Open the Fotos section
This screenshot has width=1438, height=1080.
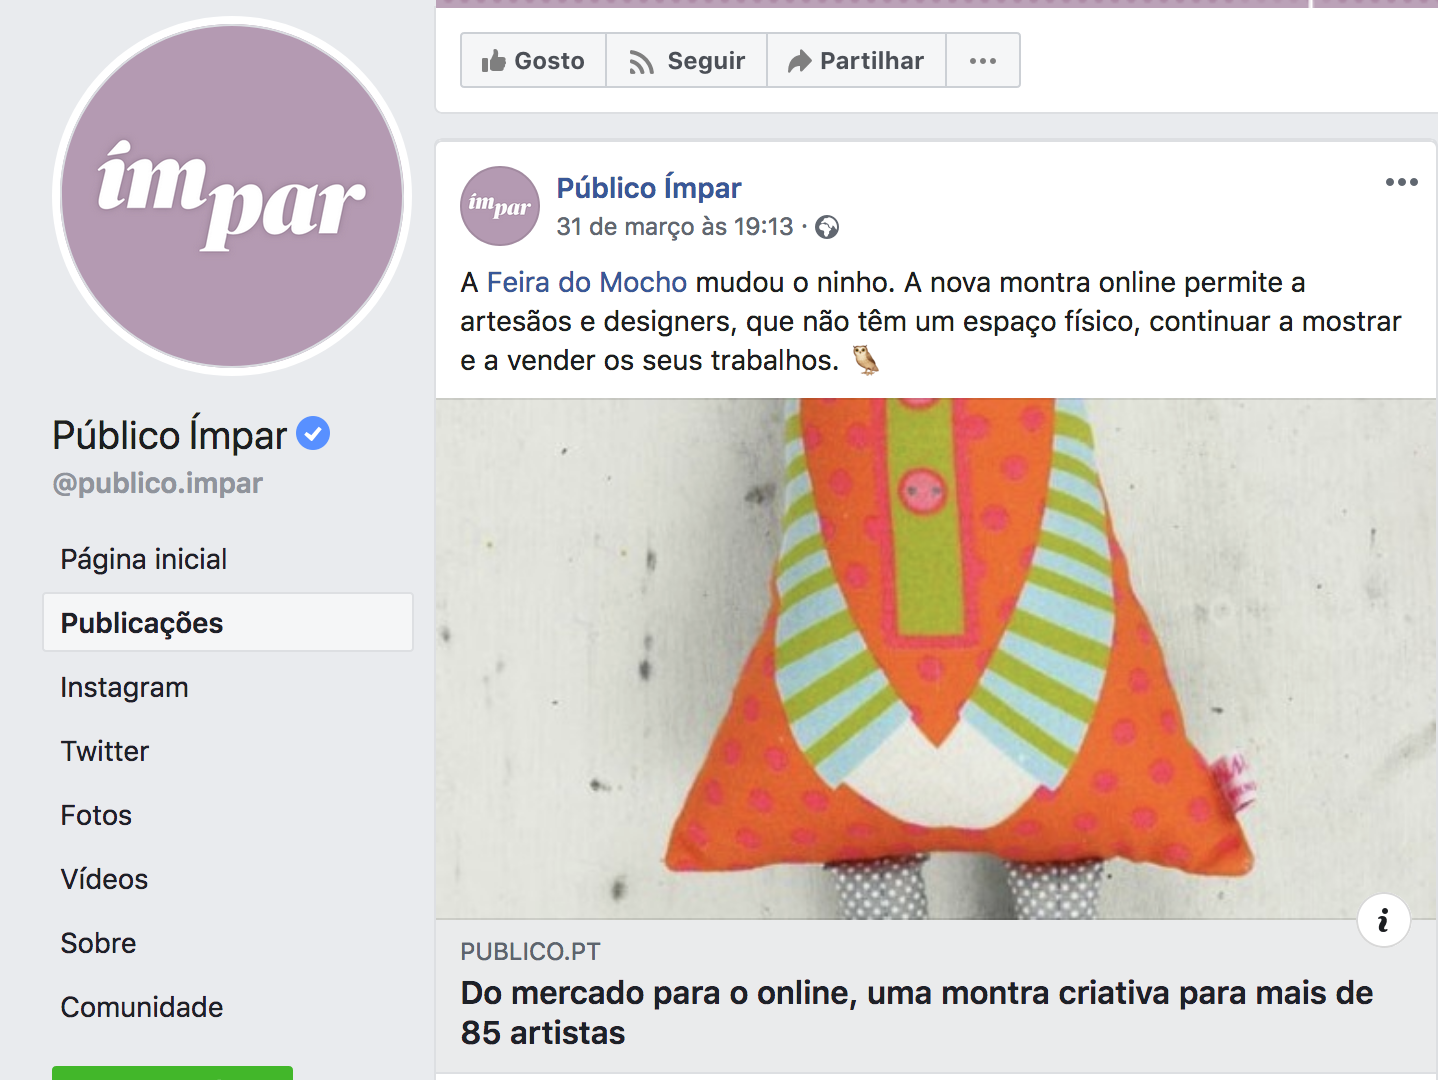click(96, 815)
